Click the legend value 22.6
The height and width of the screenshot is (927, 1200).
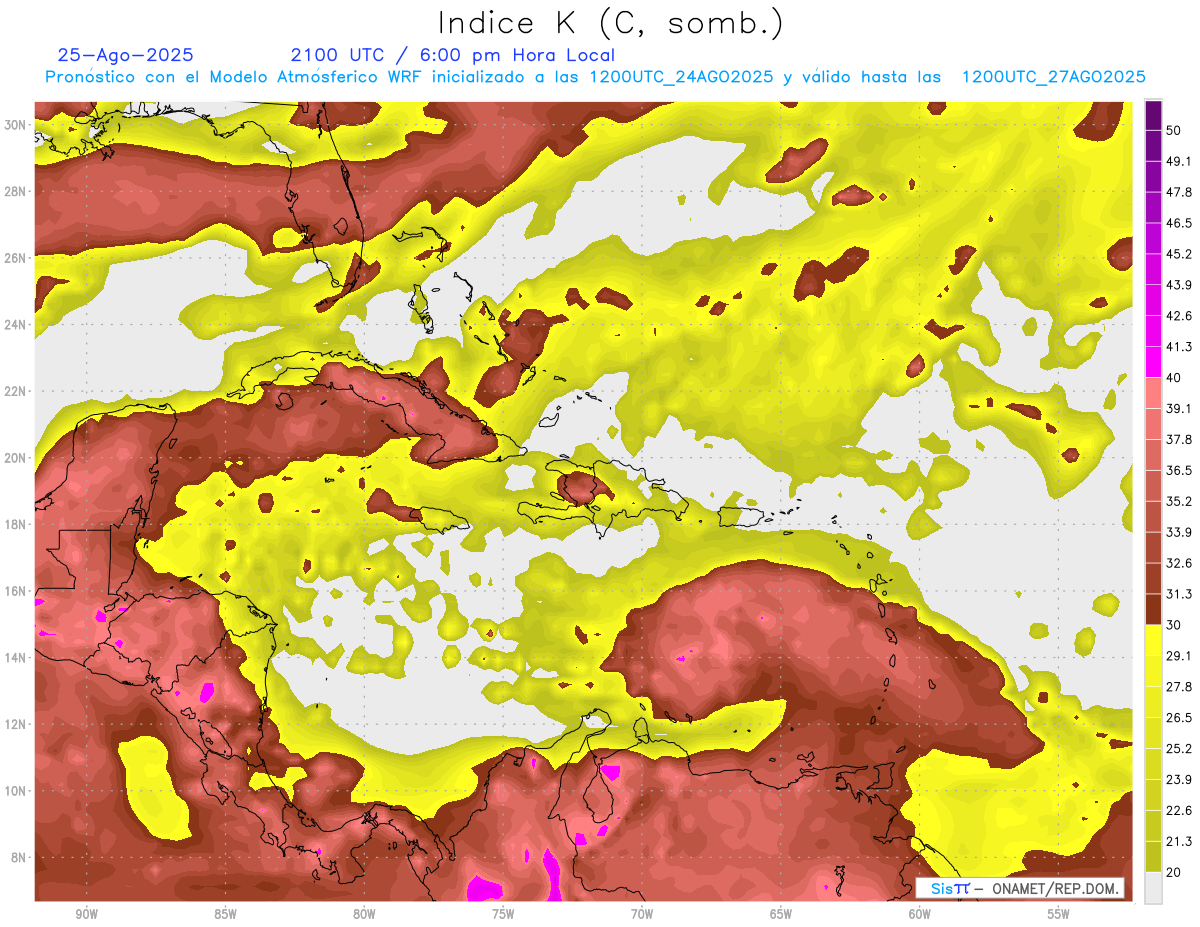point(1179,811)
